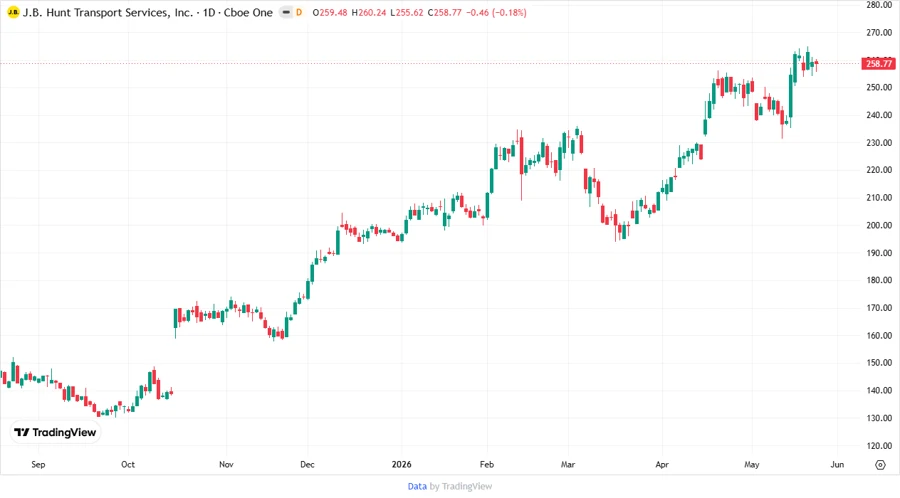Click the Apr label on time axis
Screen dimensions: 900x498
(x=662, y=465)
